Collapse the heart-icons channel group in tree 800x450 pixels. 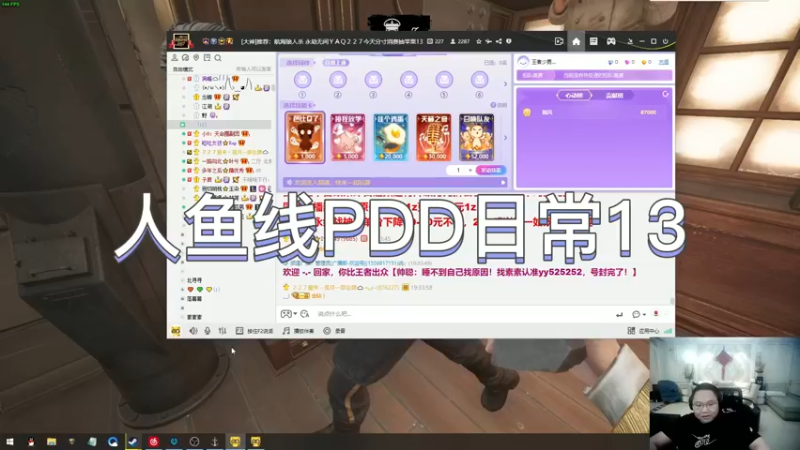(183, 289)
